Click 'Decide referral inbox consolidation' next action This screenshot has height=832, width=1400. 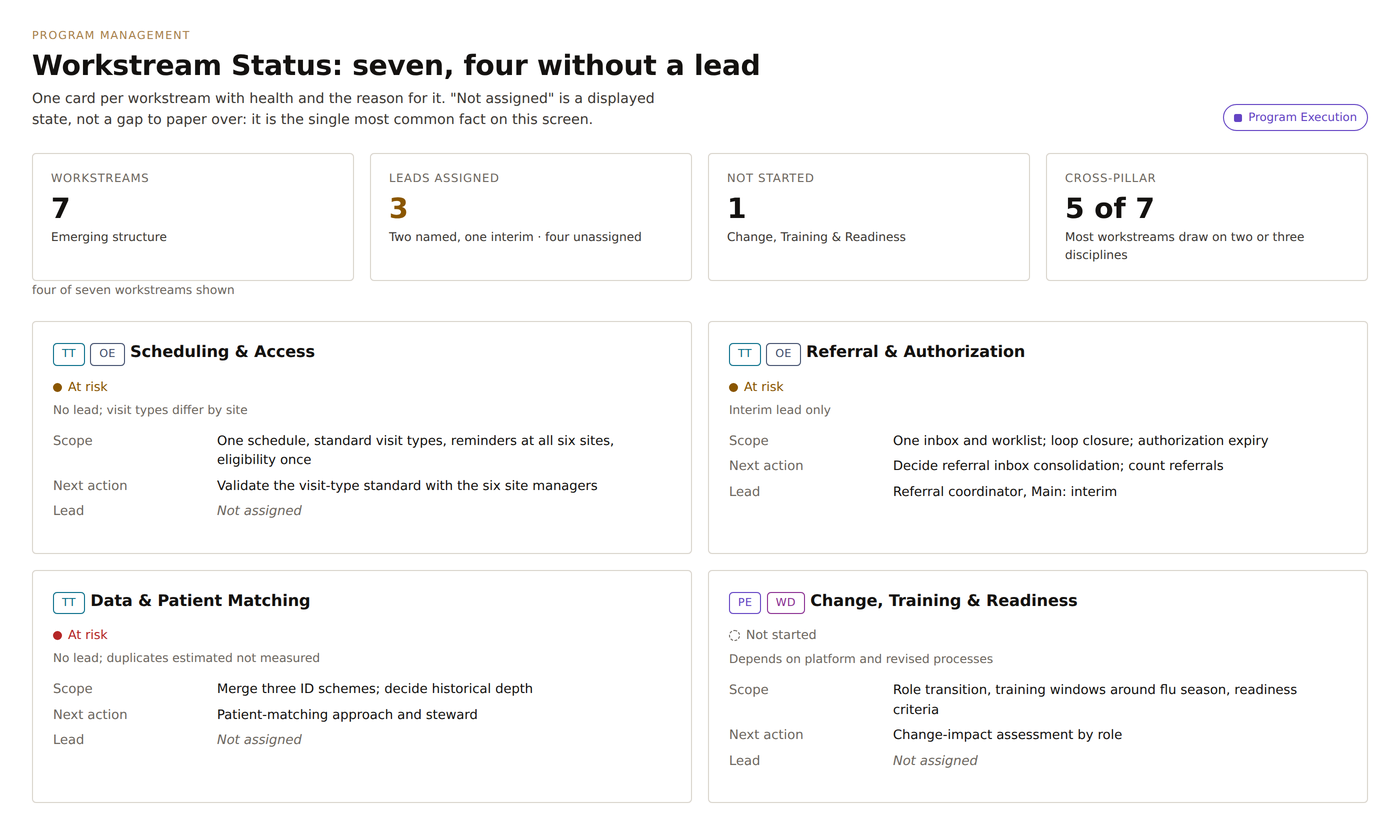click(1058, 466)
